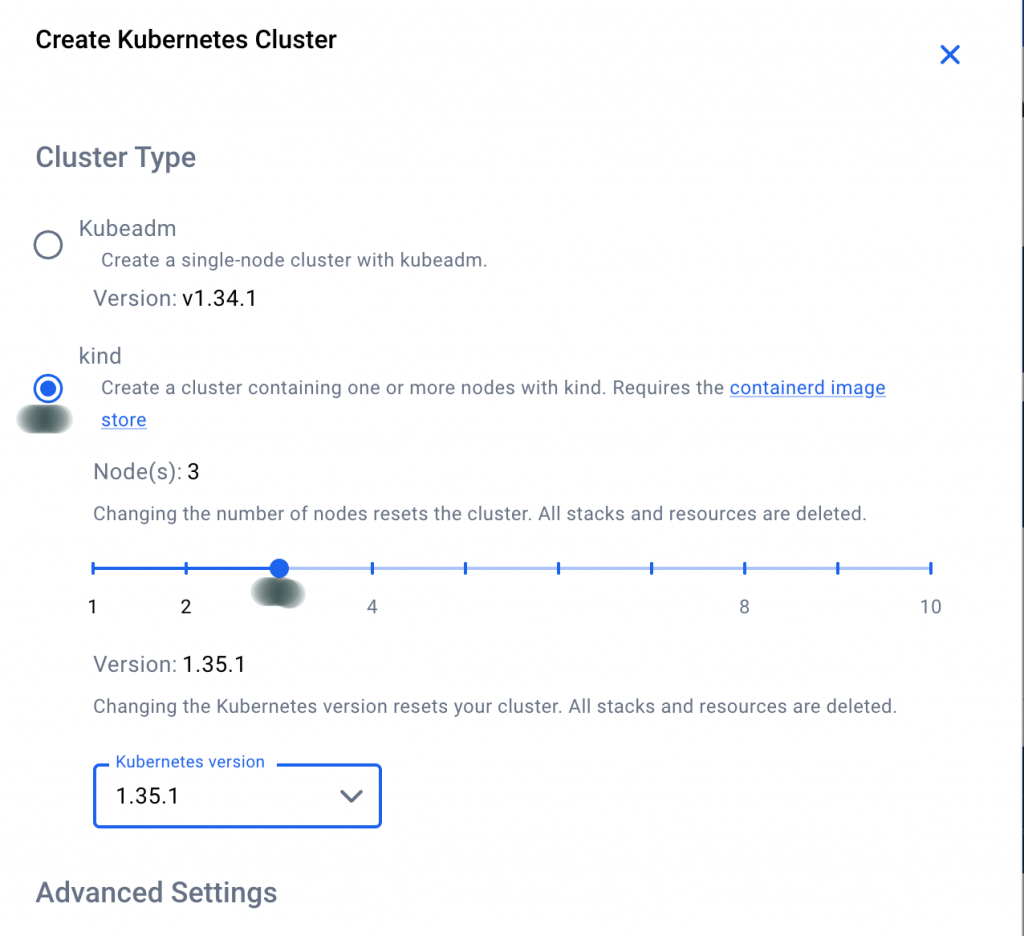Click the node slider handle at 3

(280, 568)
